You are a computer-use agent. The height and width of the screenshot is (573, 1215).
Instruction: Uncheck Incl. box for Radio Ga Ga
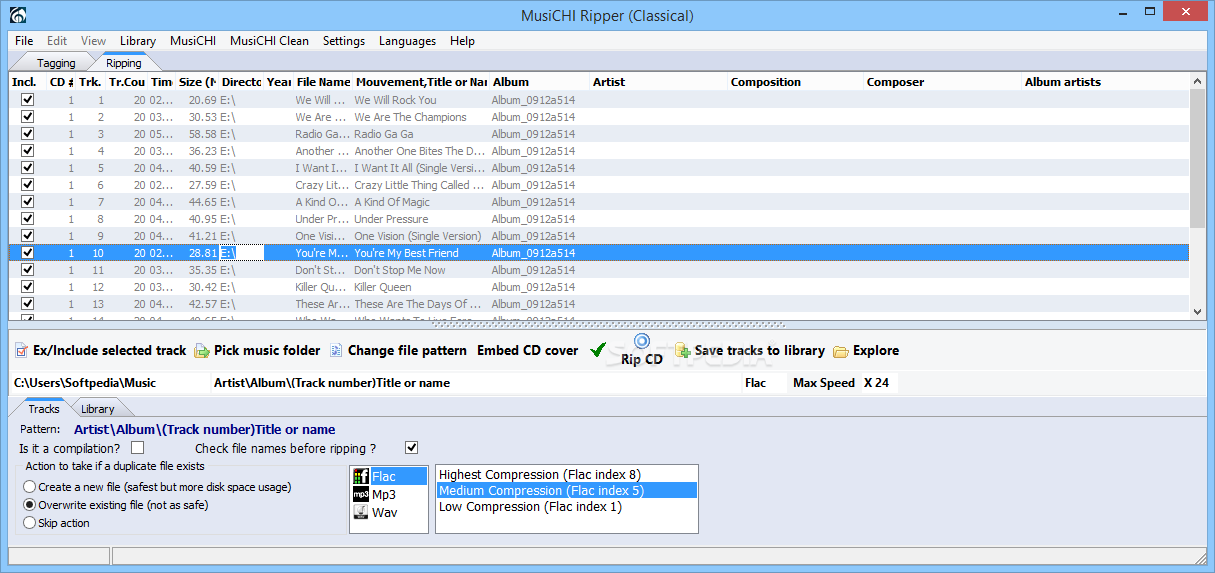[x=27, y=134]
